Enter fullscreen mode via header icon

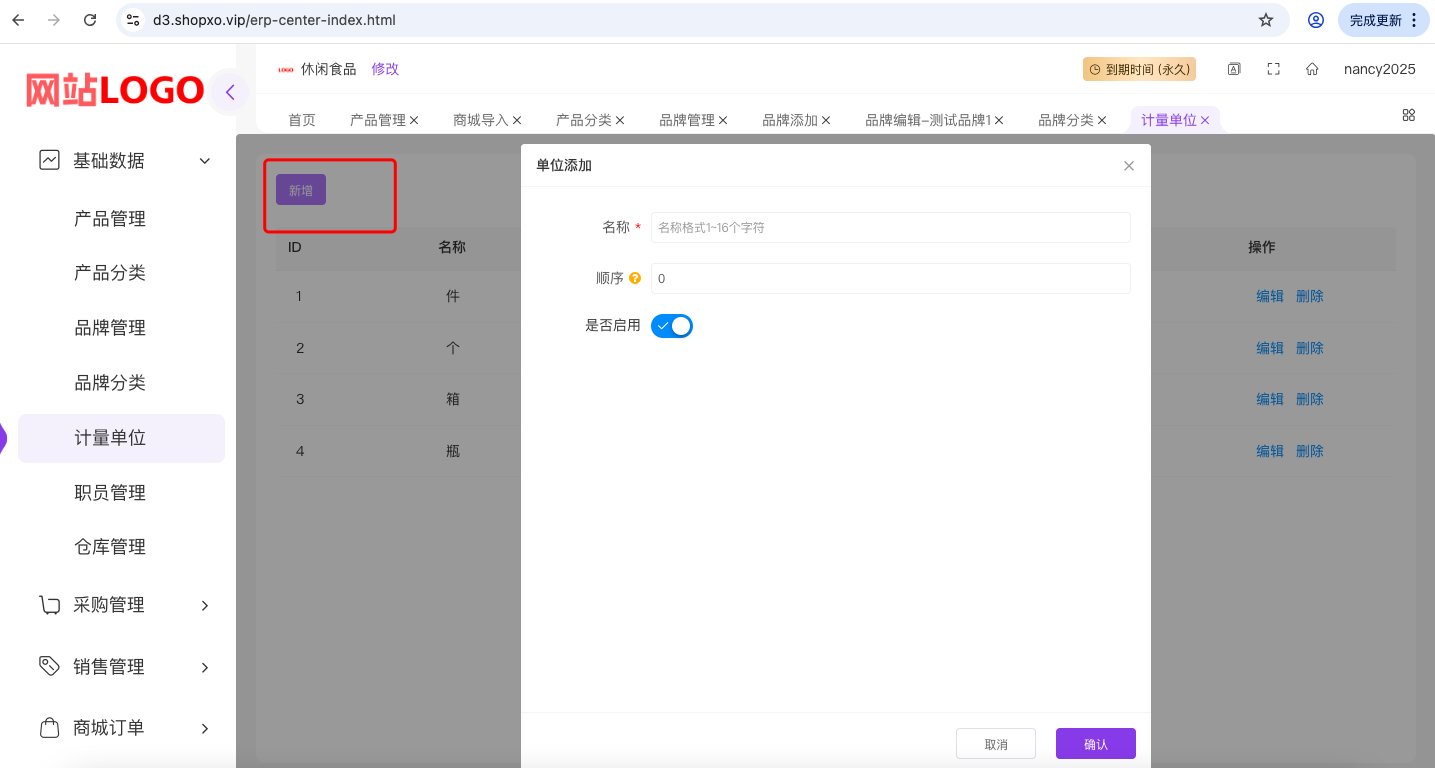pyautogui.click(x=1273, y=69)
